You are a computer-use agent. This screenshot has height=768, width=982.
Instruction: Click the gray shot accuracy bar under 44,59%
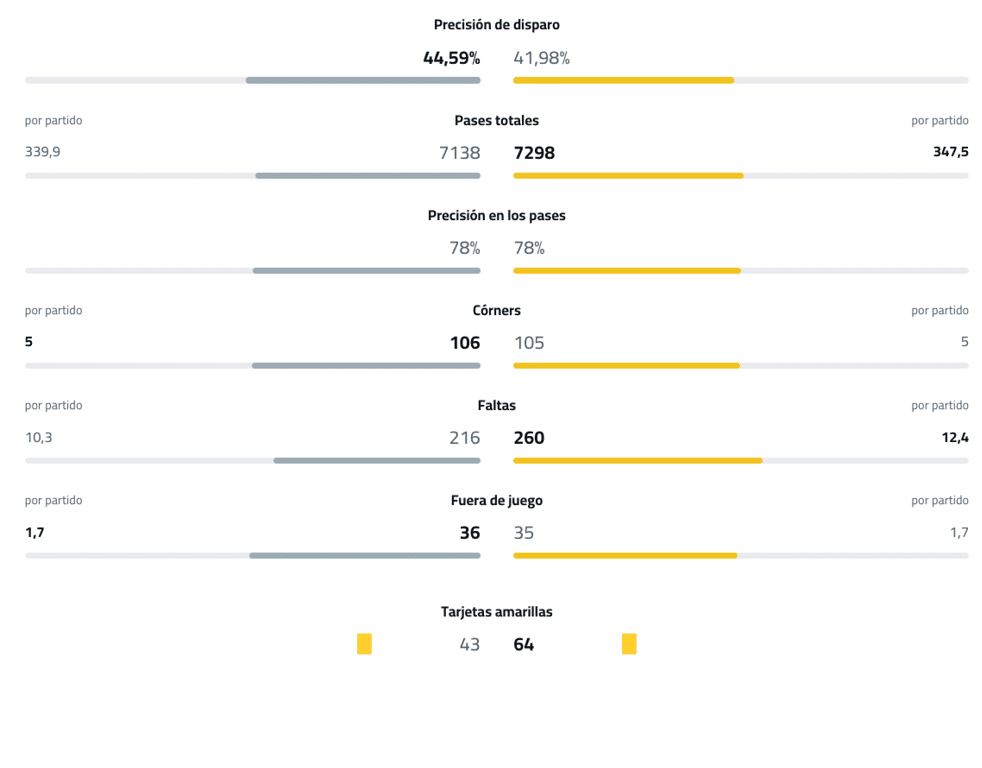(x=363, y=80)
